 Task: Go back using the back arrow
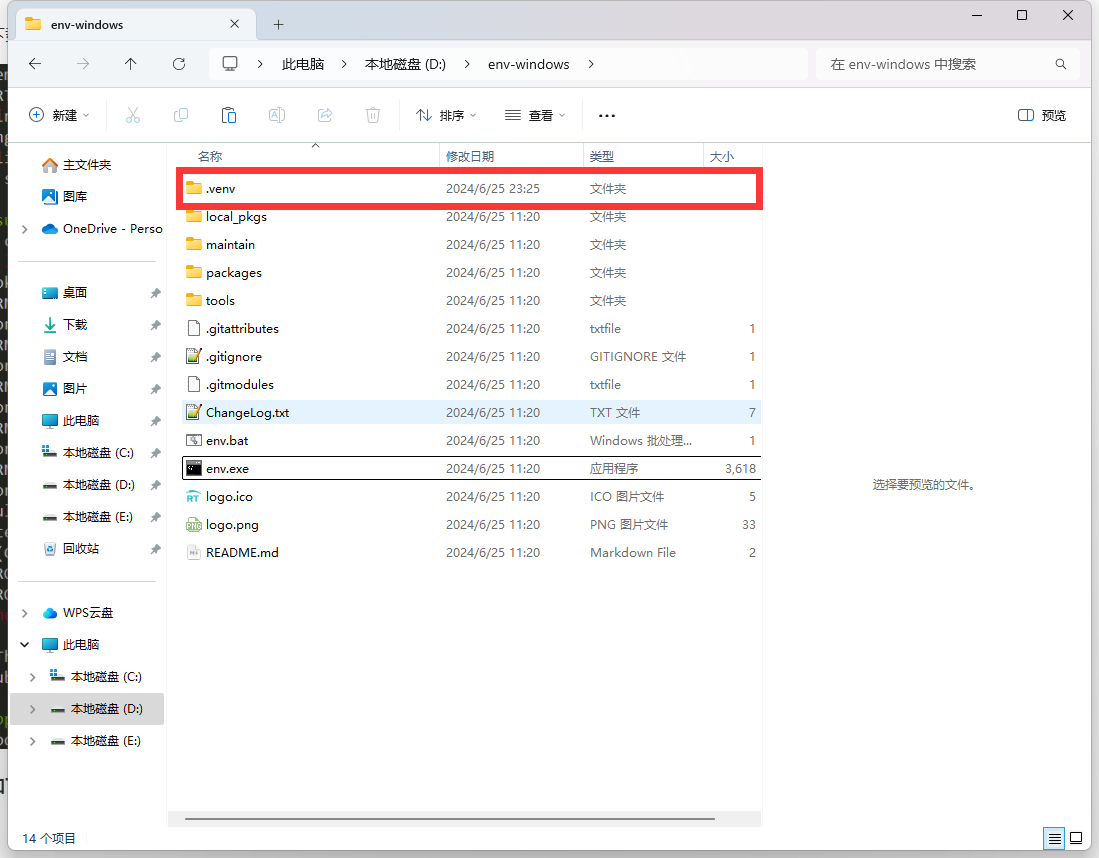point(35,64)
